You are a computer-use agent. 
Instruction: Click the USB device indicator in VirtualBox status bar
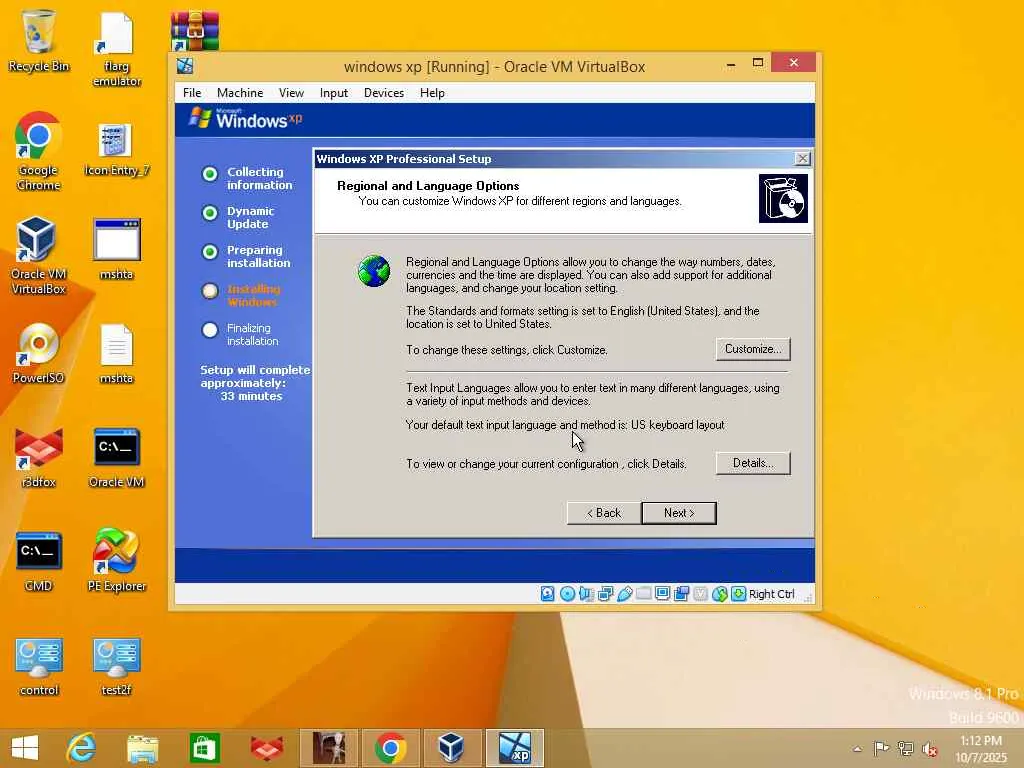click(x=624, y=594)
